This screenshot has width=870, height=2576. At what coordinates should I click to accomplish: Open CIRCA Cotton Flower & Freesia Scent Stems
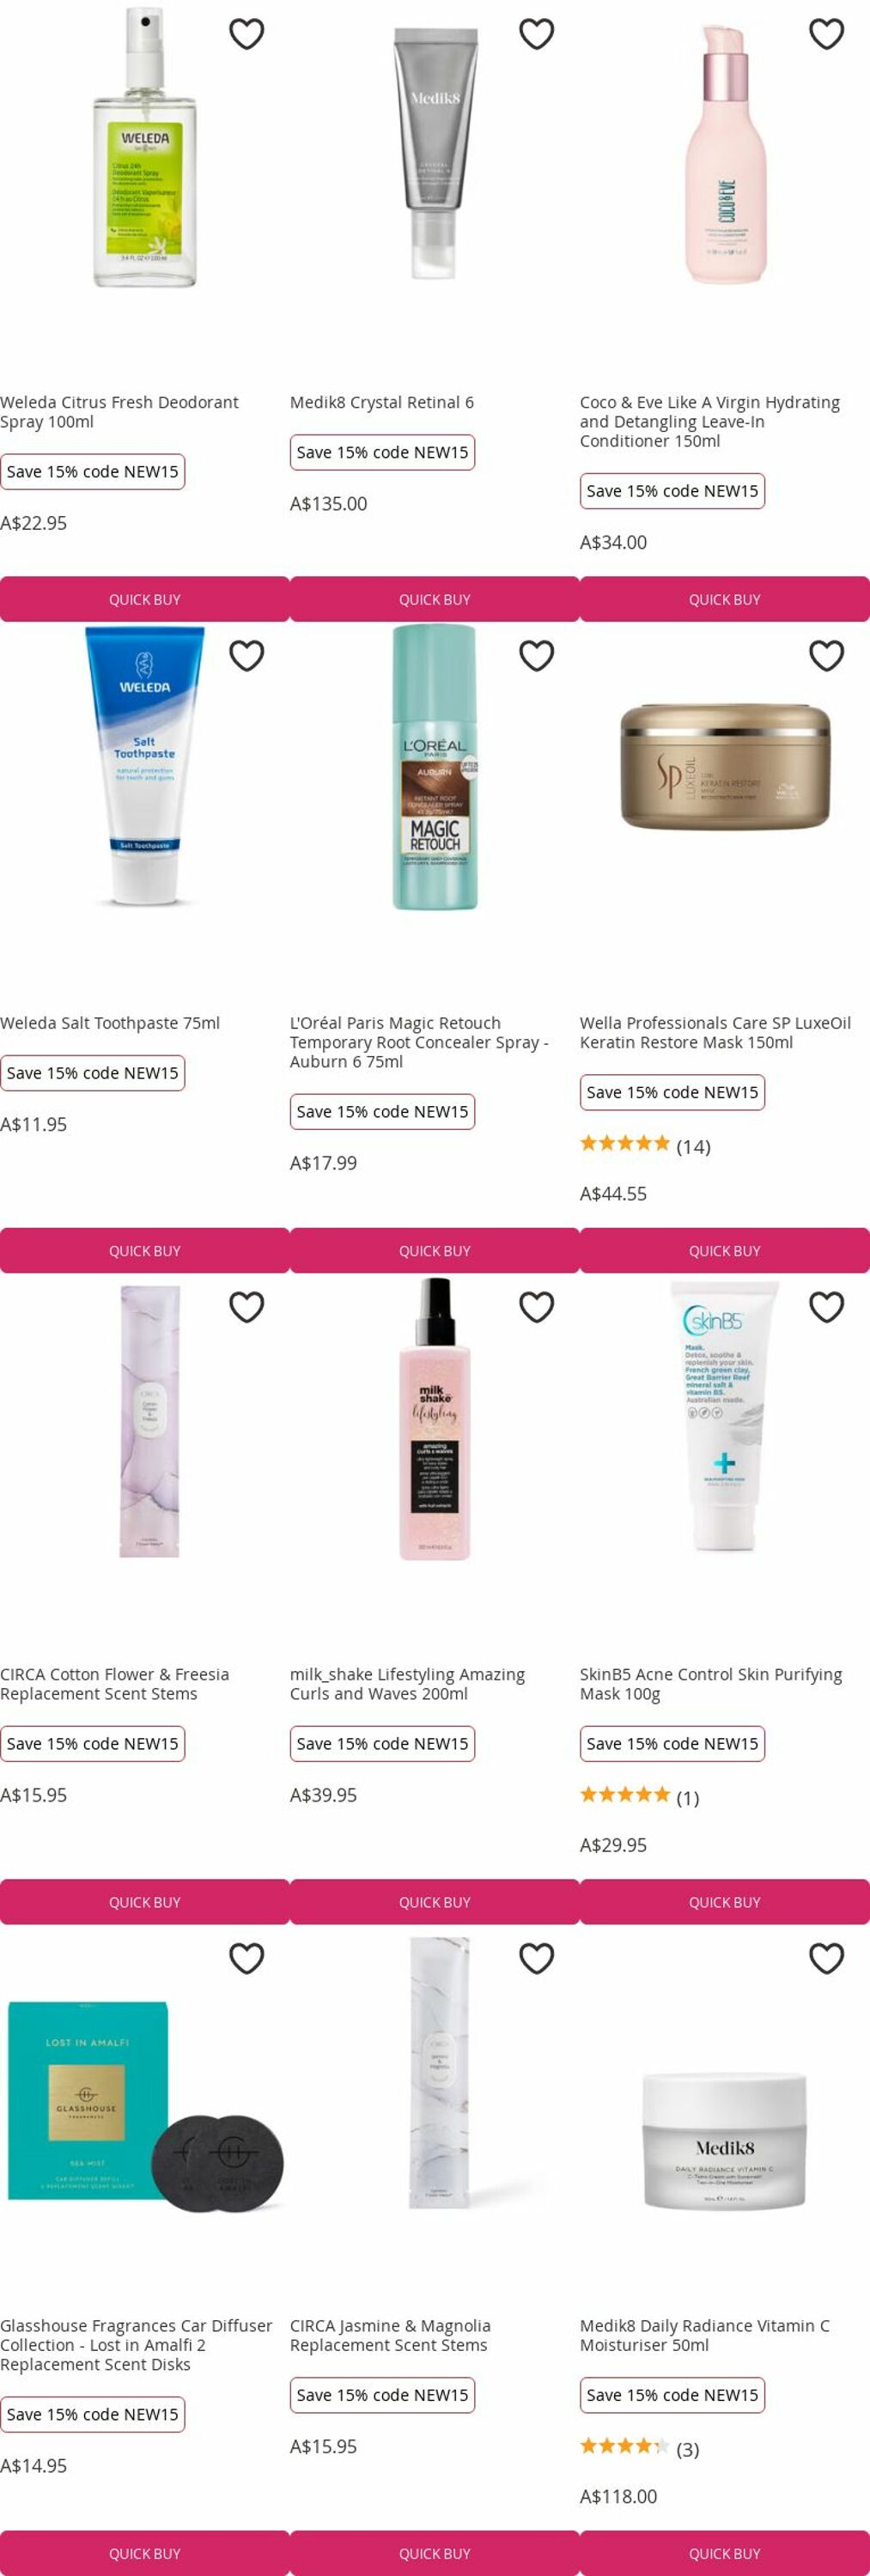[115, 1683]
